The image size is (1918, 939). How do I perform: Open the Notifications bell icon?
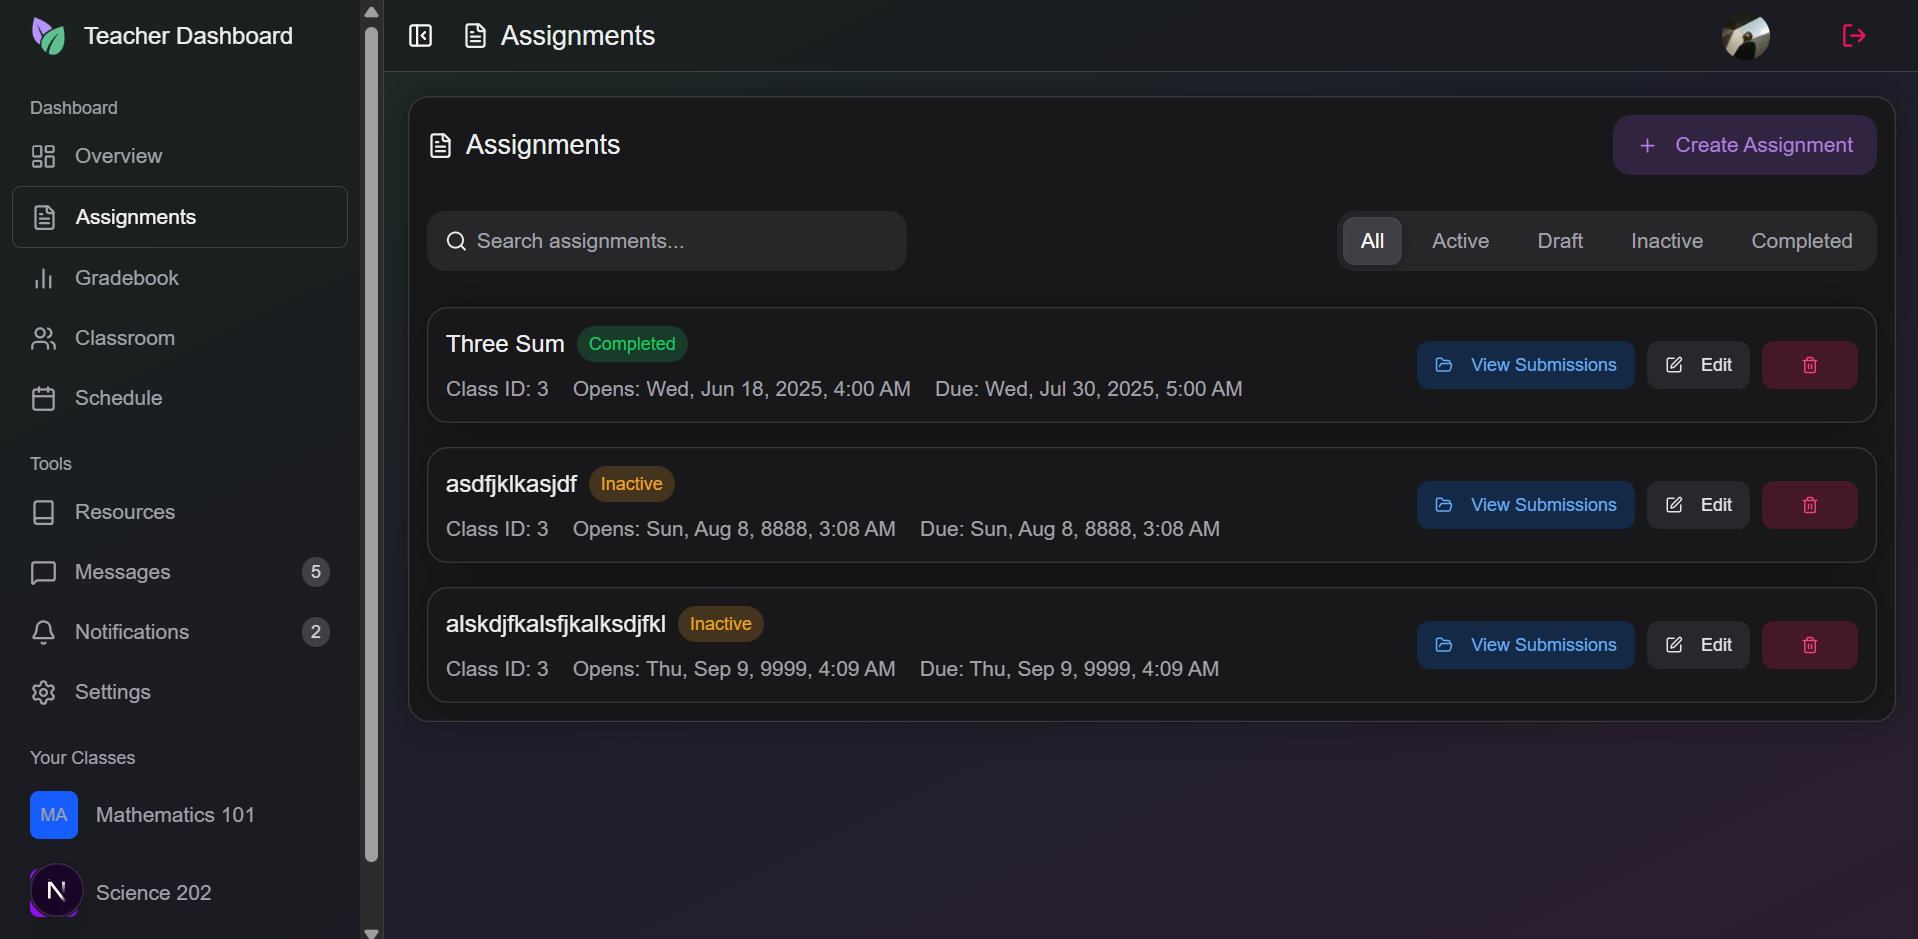click(x=43, y=632)
